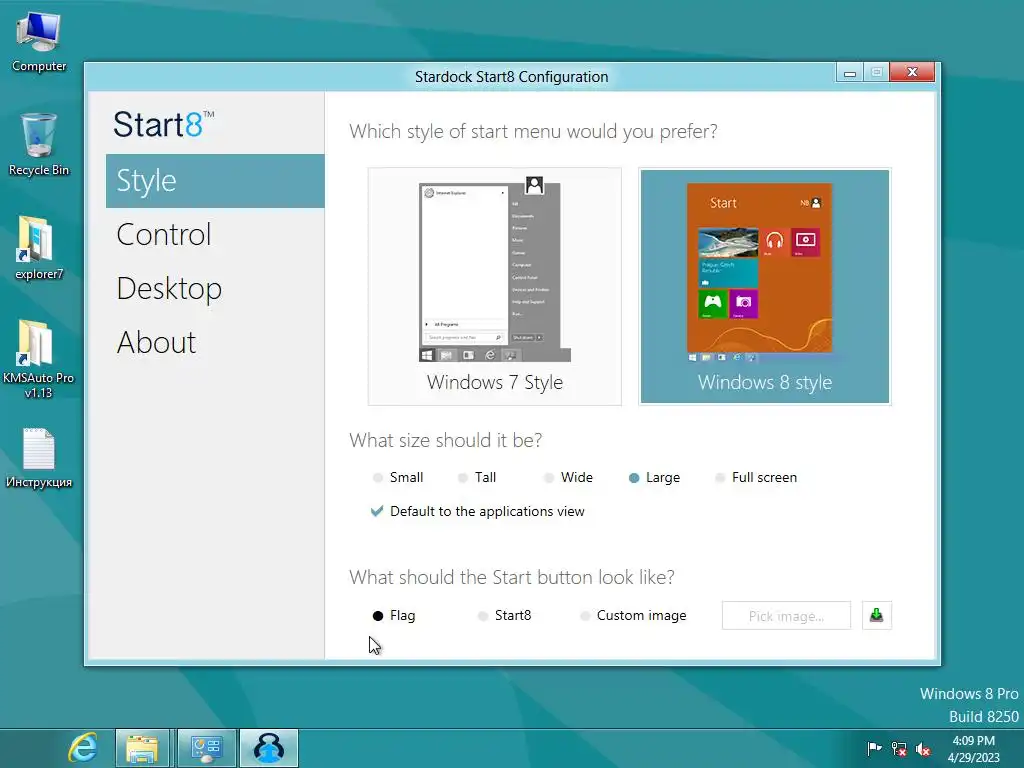Select the Flag start button option
1024x768 pixels.
[x=394, y=615]
